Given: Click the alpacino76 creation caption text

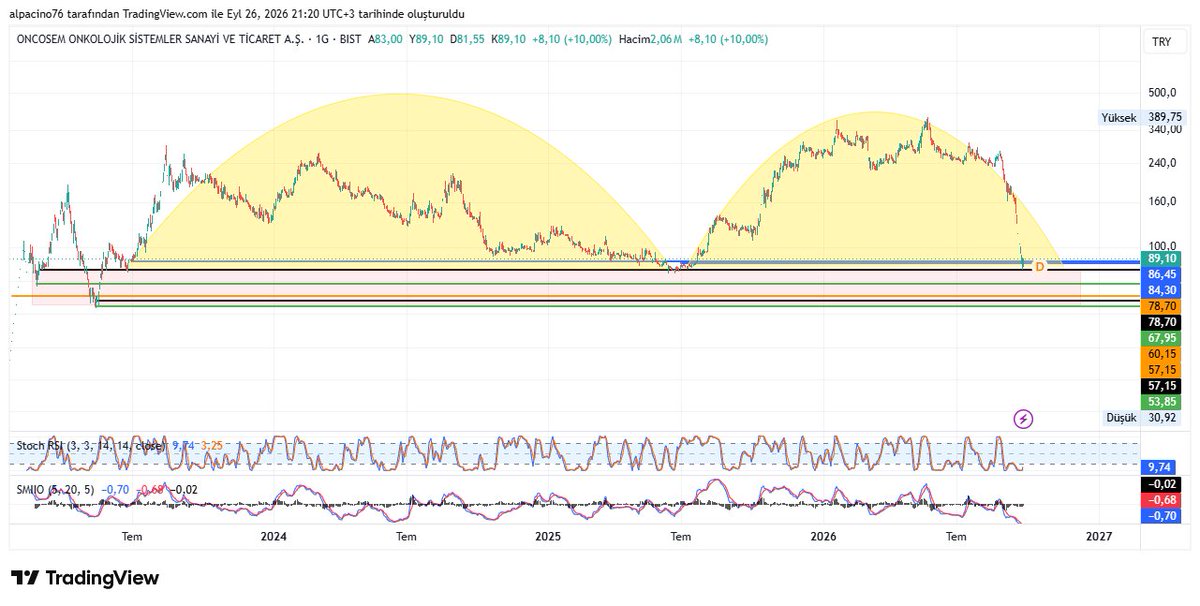Looking at the screenshot, I should (x=236, y=13).
